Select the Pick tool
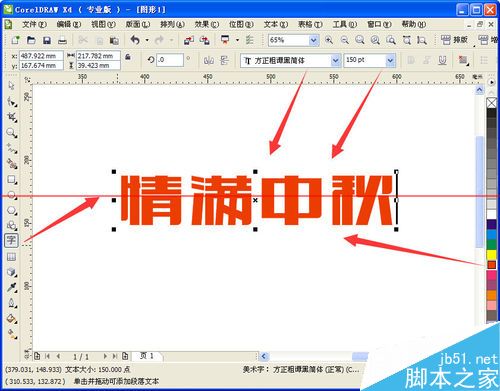500x391 pixels. coord(12,86)
